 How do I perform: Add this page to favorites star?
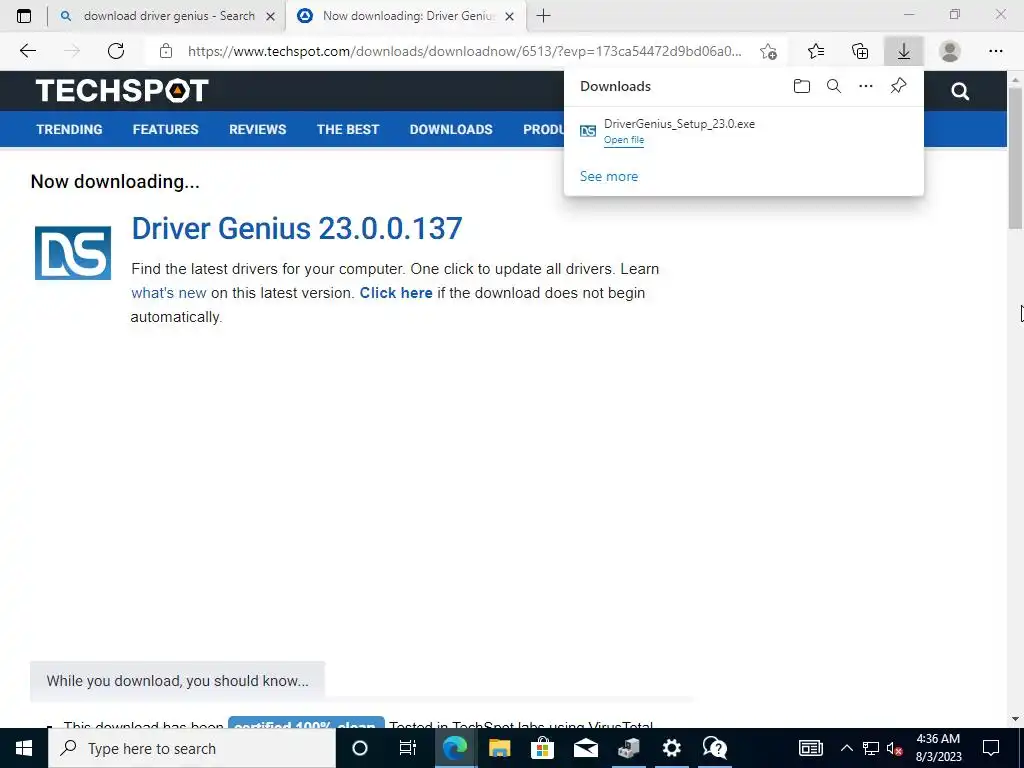[x=769, y=52]
